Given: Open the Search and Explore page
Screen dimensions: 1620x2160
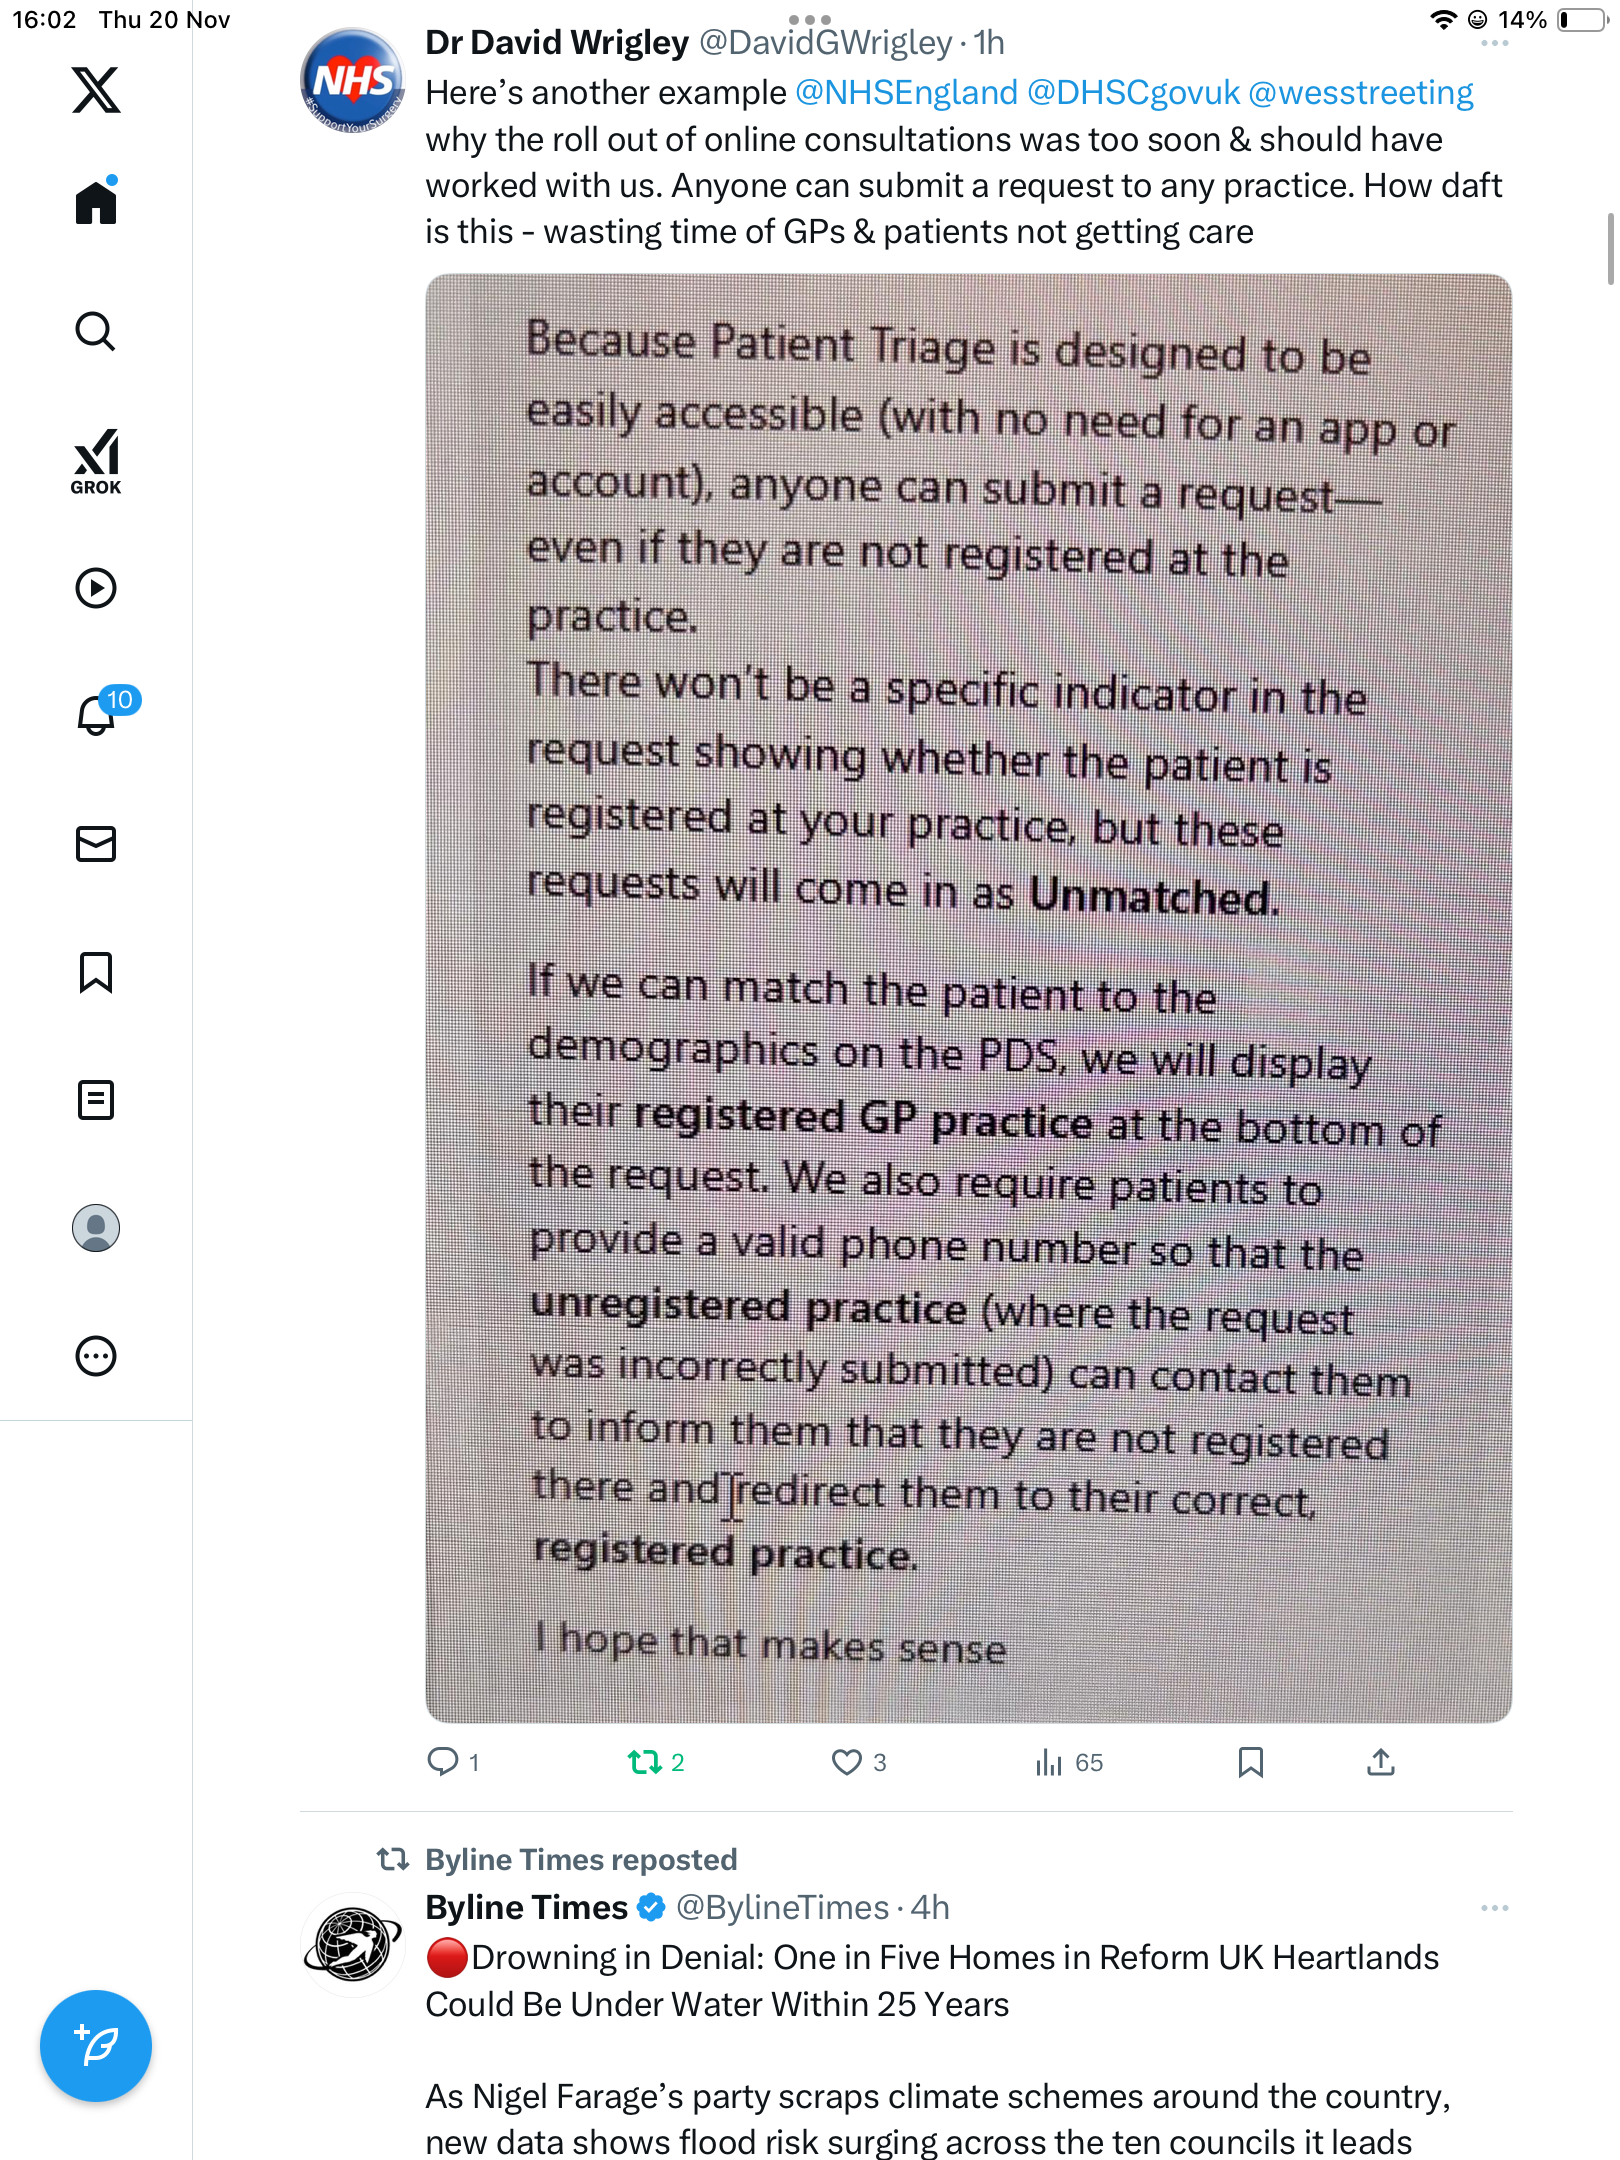Looking at the screenshot, I should 96,331.
